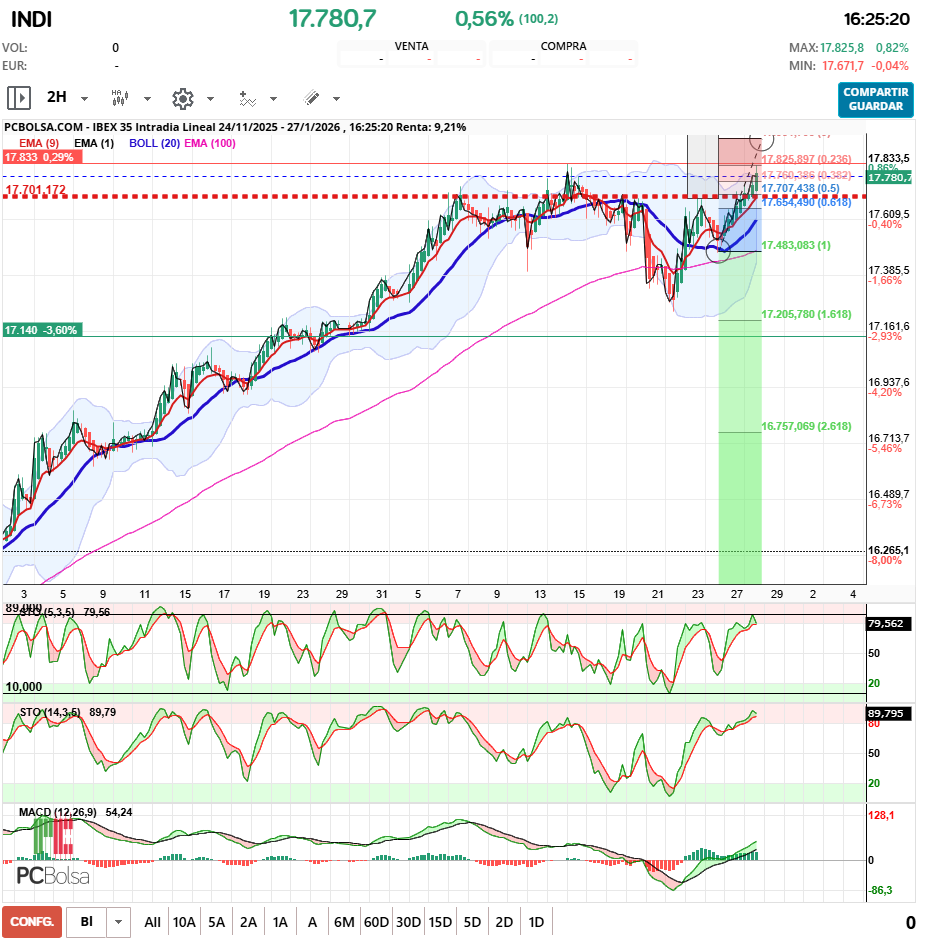Click the red 17.701,172 price level line label
Viewport: 929px width, 943px height.
coord(36,190)
